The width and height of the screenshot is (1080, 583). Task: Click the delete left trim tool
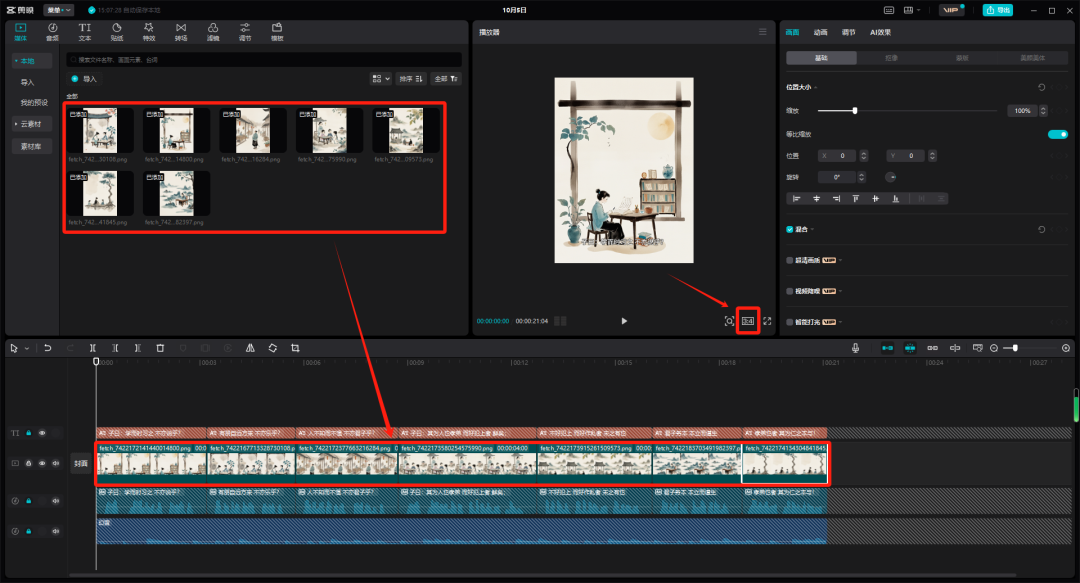115,348
